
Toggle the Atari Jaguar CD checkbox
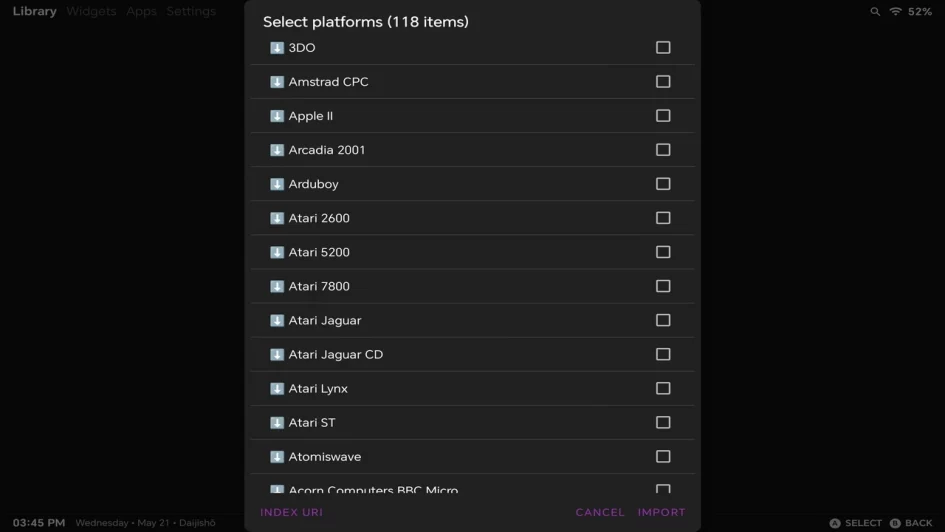(663, 354)
